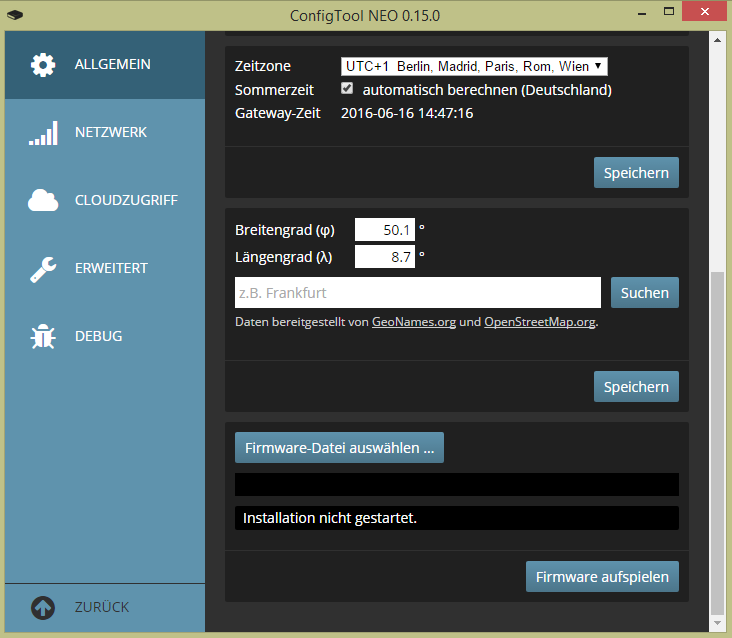Click the up-arrow Zurück icon

[43, 608]
